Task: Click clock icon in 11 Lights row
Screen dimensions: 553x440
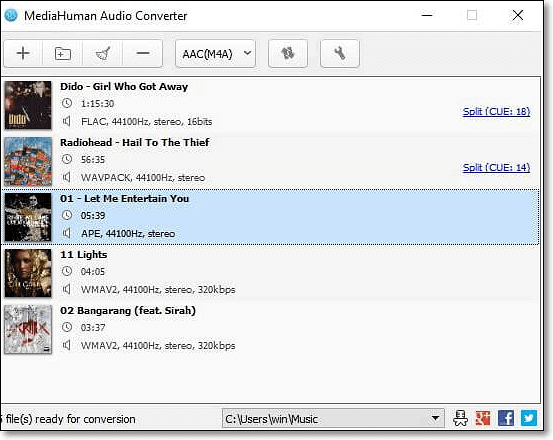Action: [x=67, y=271]
